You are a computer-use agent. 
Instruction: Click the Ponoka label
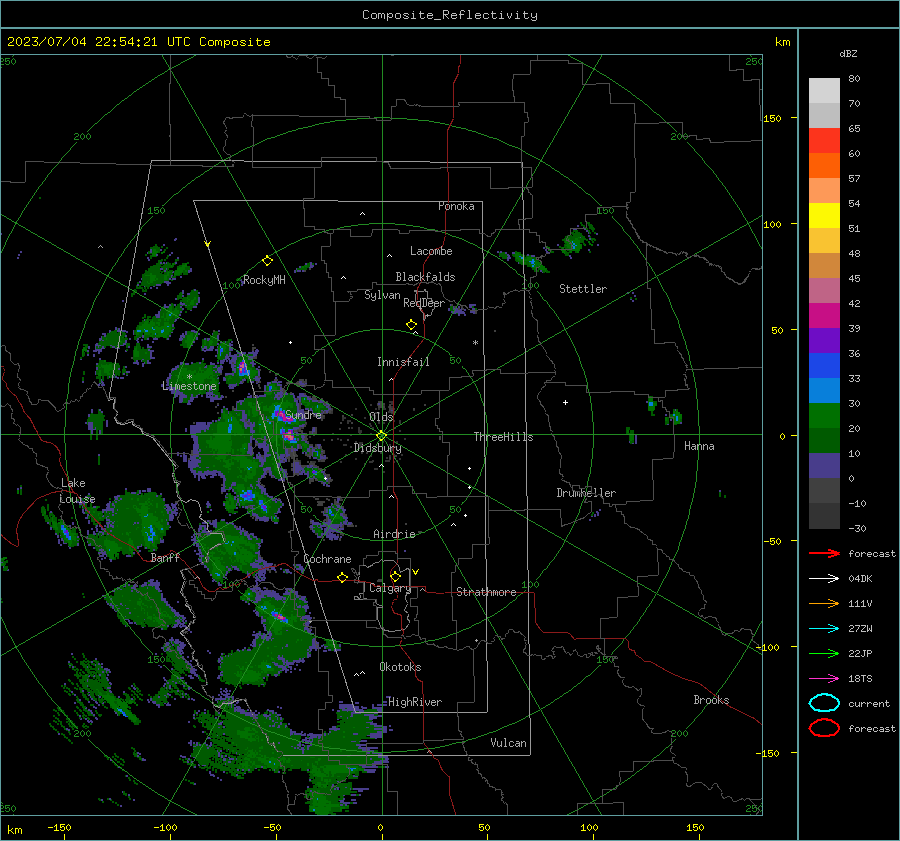[456, 207]
